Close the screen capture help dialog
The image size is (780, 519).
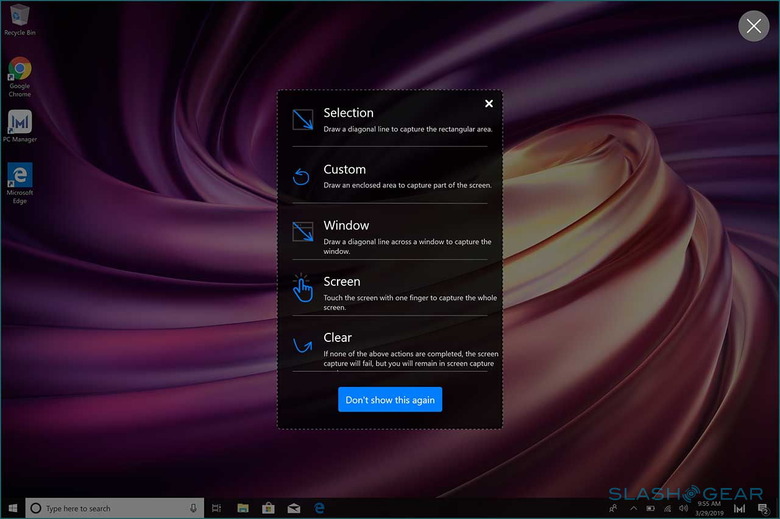coord(489,104)
